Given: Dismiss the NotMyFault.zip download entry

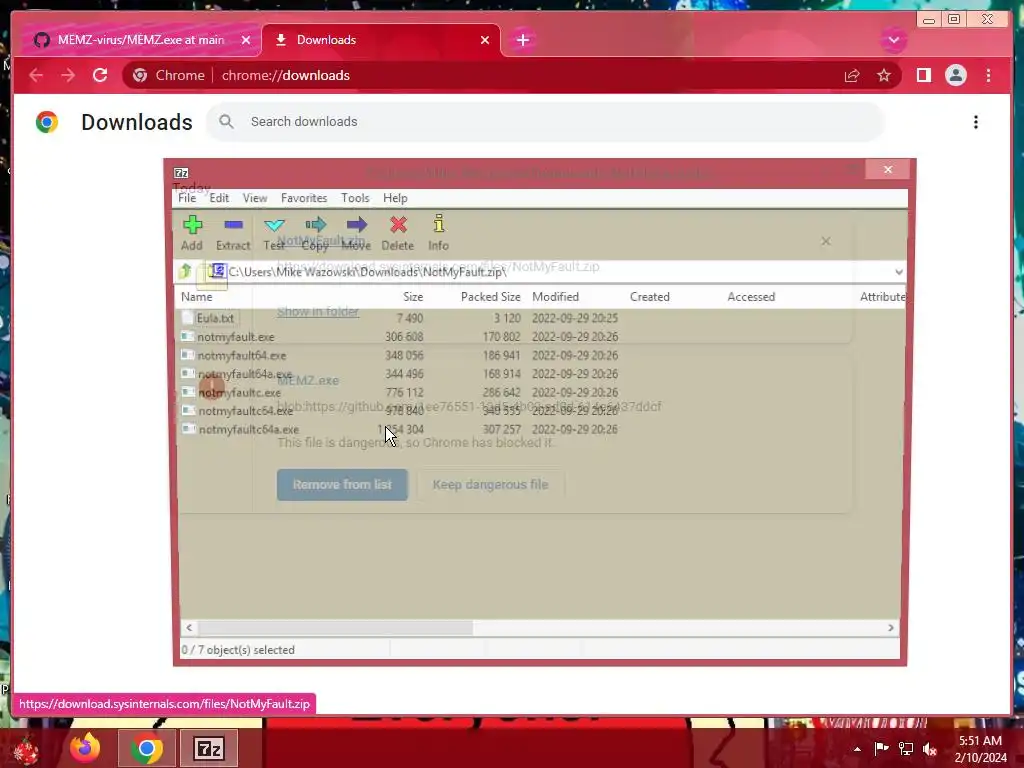Looking at the screenshot, I should 825,241.
